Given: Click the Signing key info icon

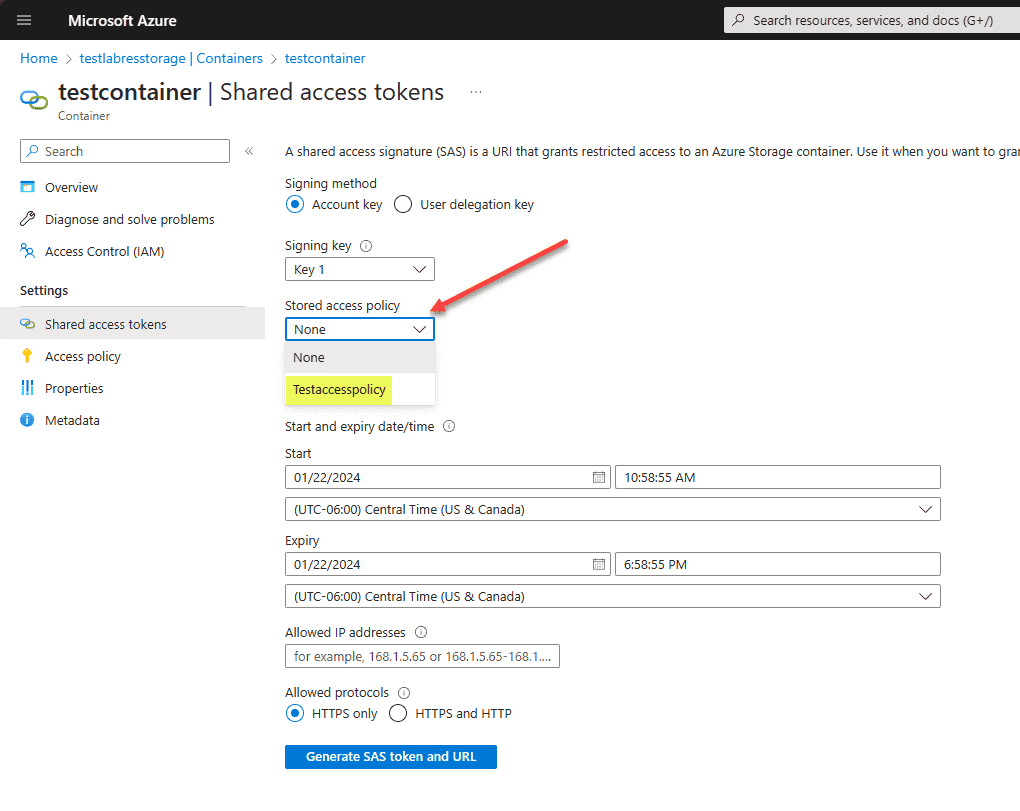Looking at the screenshot, I should tap(366, 246).
